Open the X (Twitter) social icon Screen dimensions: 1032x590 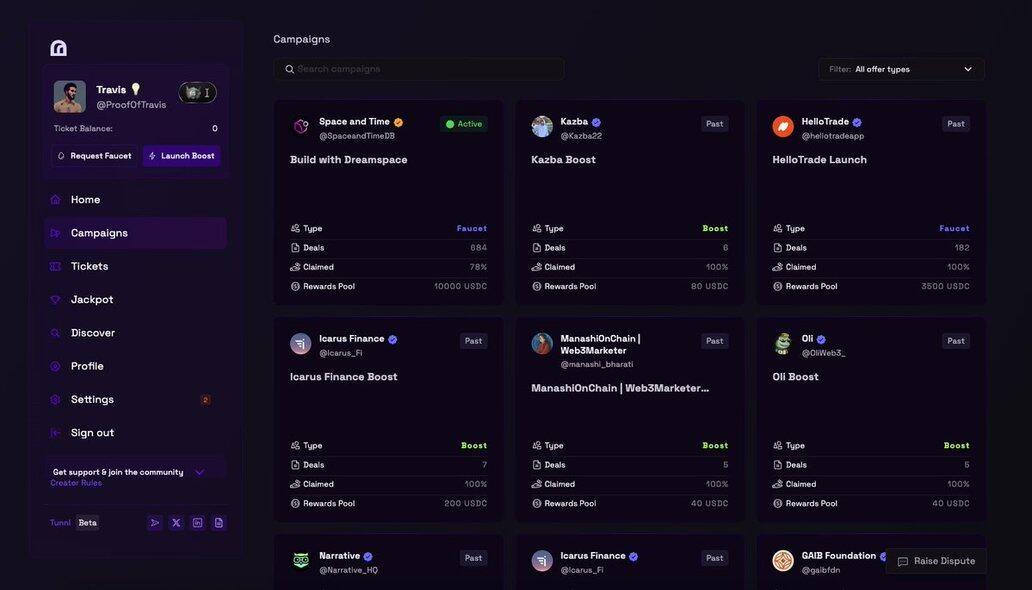(x=176, y=523)
